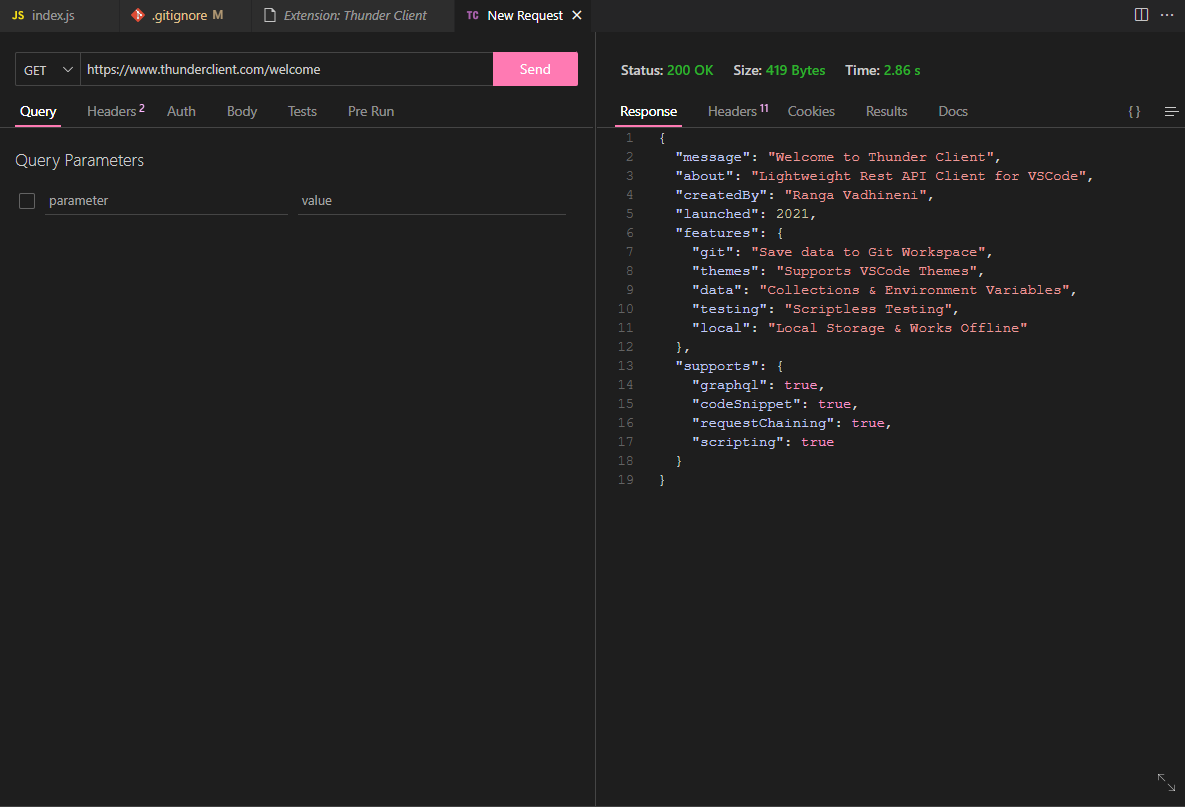Viewport: 1185px width, 807px height.
Task: Tick the query parameter checkbox
Action: 27,201
